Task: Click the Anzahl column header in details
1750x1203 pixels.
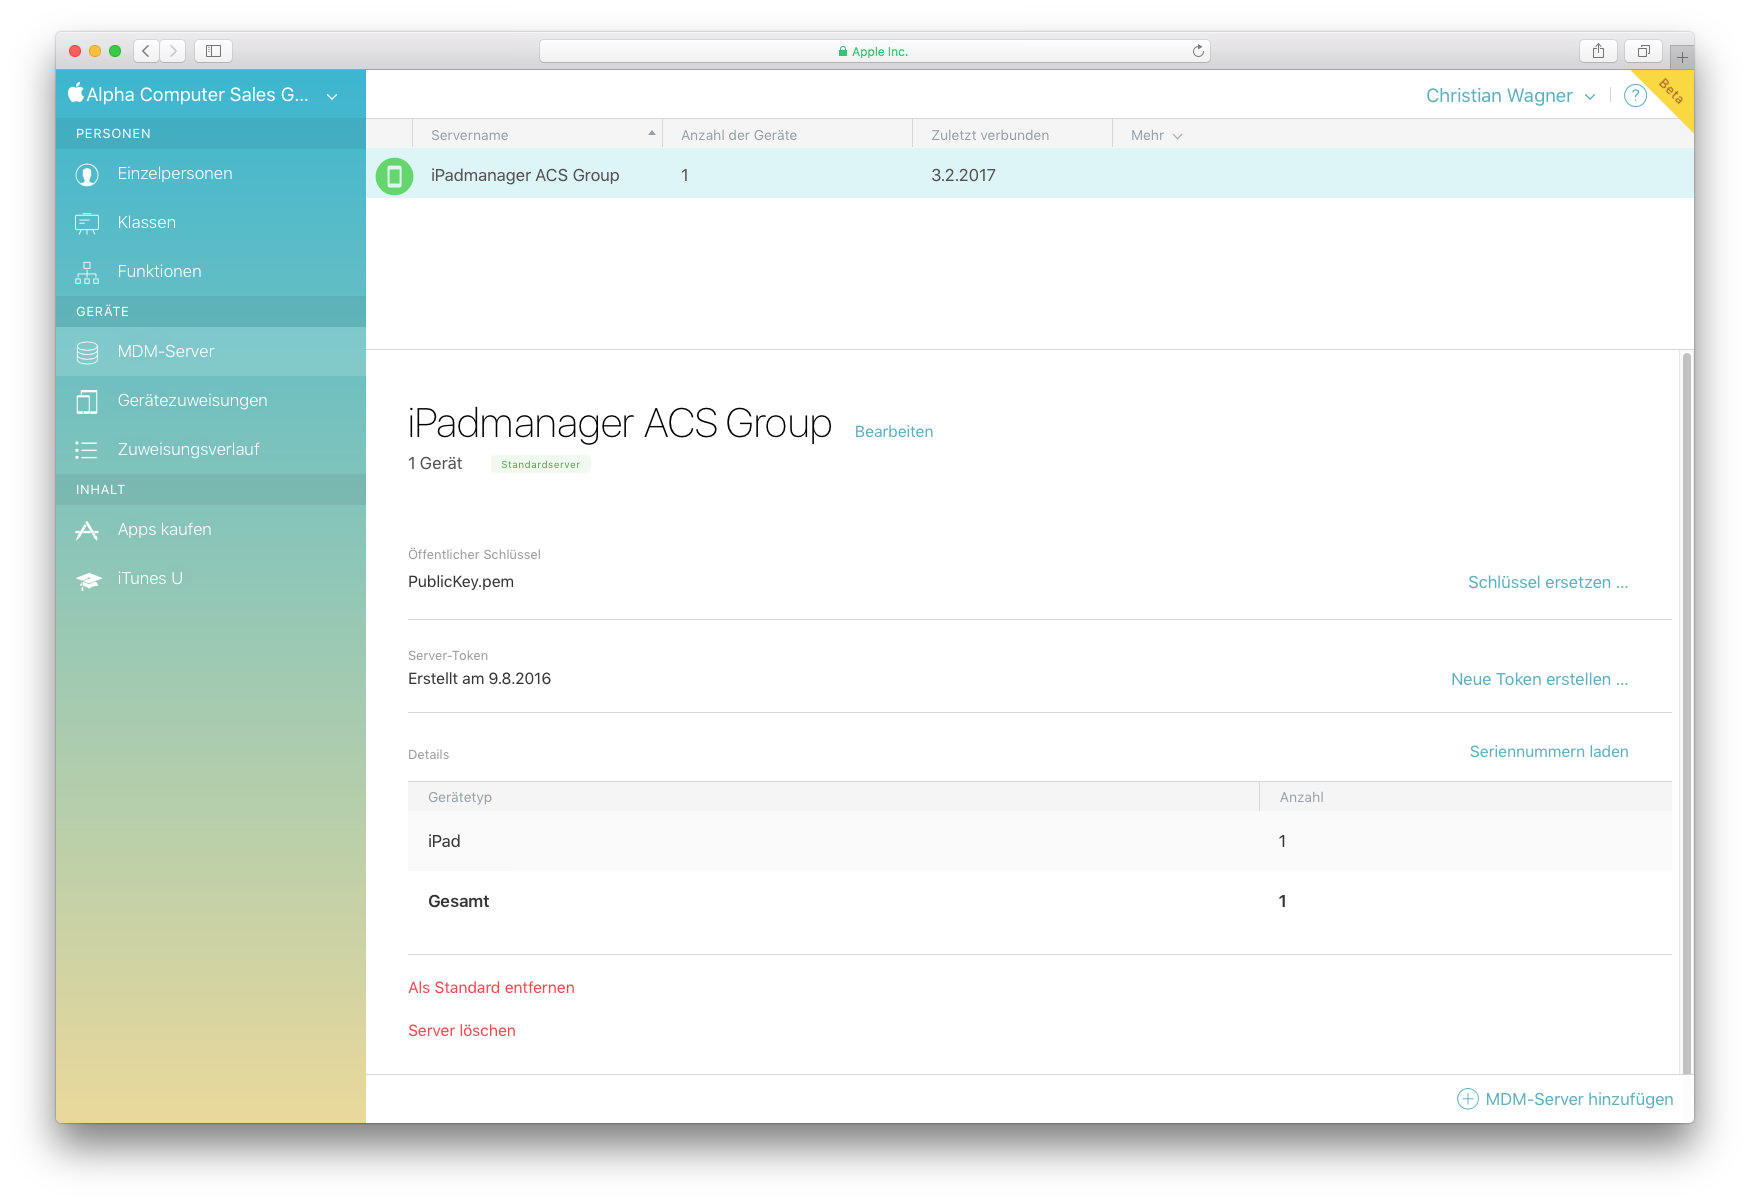Action: pyautogui.click(x=1466, y=797)
